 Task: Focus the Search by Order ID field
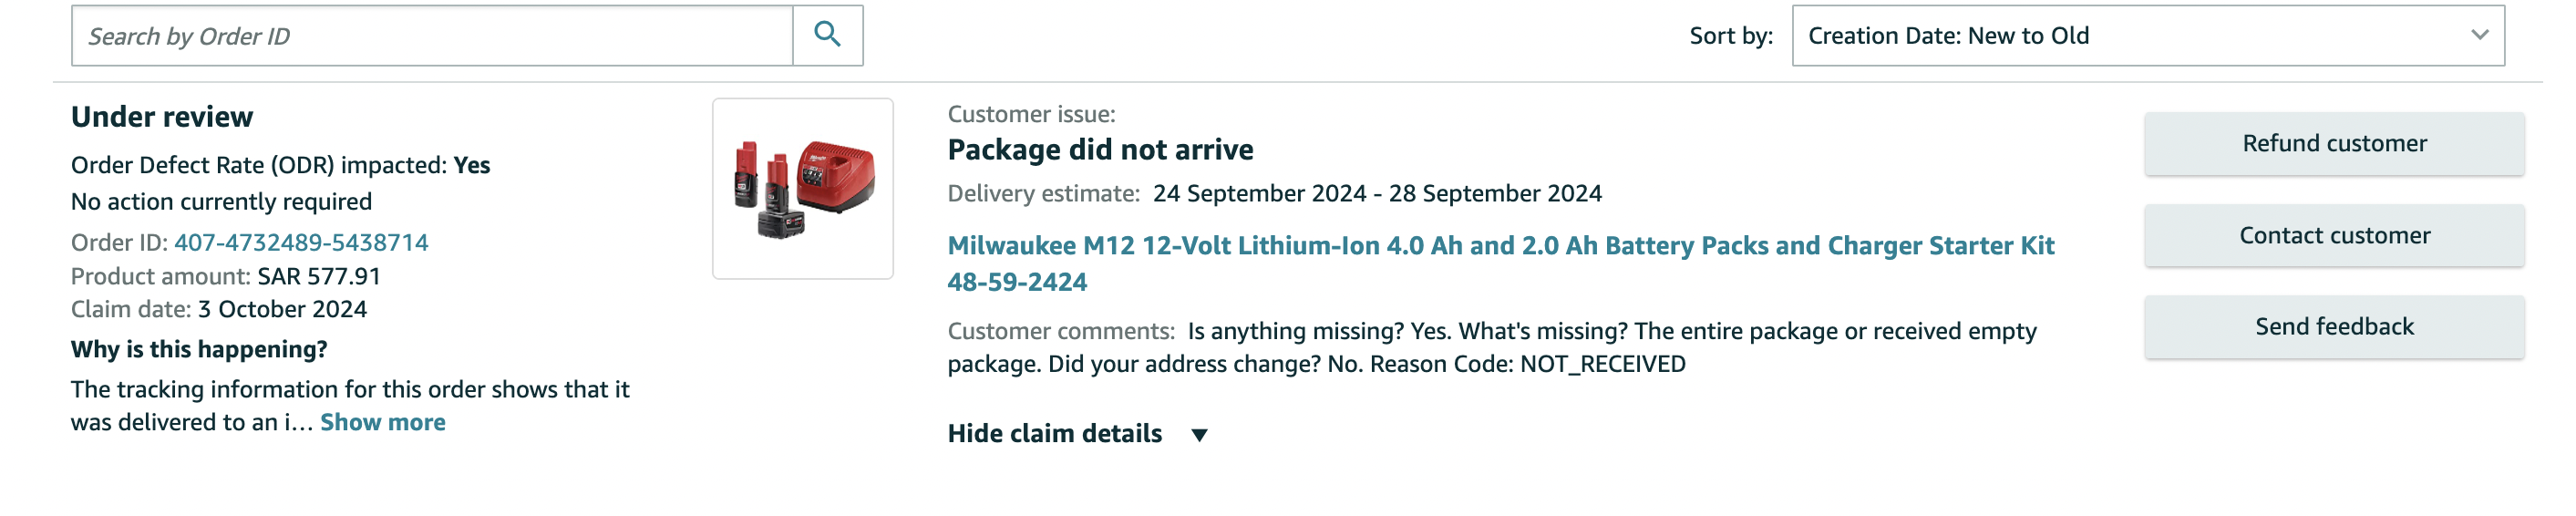tap(432, 36)
